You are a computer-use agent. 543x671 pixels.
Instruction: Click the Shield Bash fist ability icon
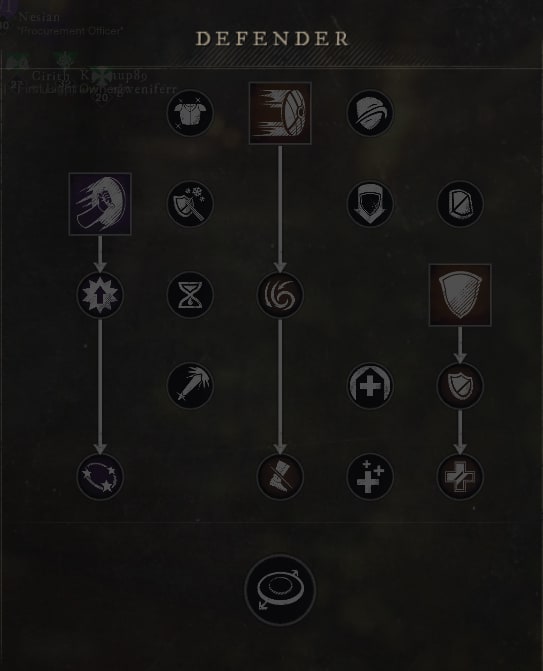click(x=100, y=204)
